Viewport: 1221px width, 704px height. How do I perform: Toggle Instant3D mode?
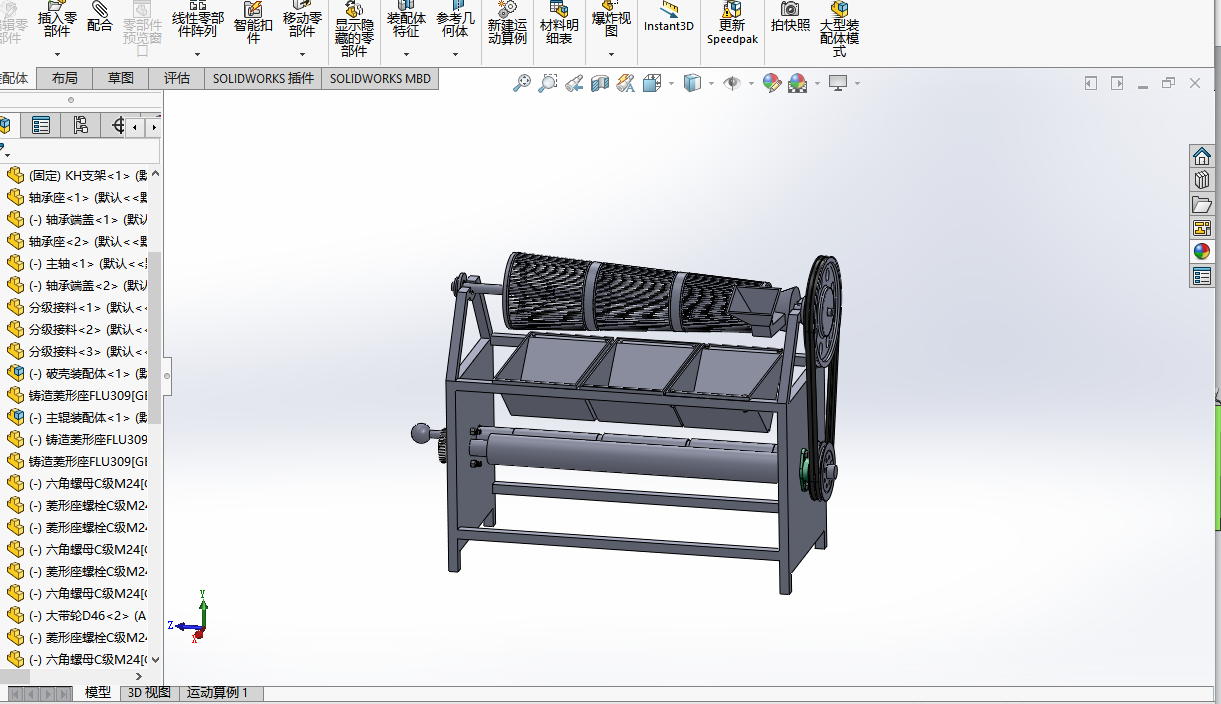click(x=669, y=18)
